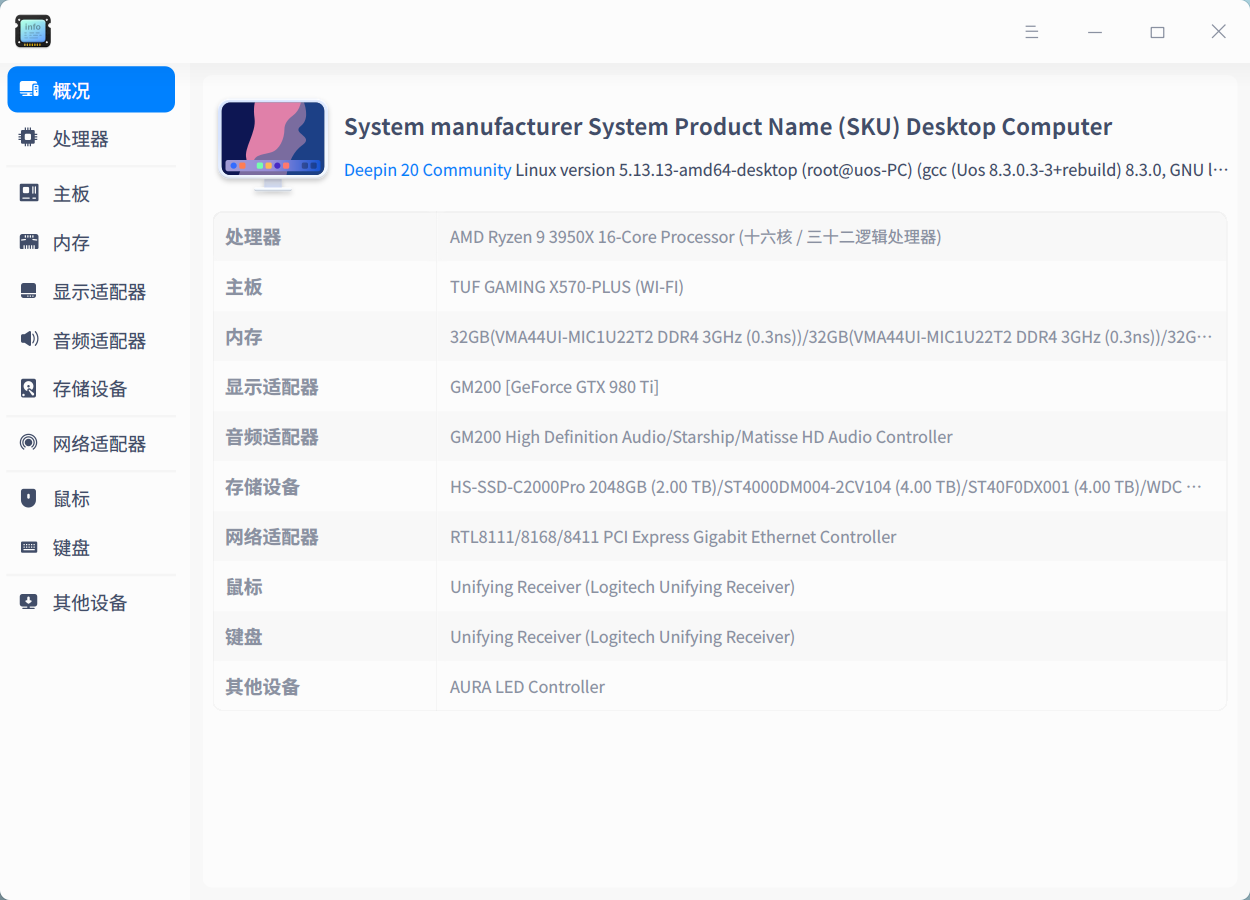Select the GeForce GTX 980 Ti row
This screenshot has width=1250, height=900.
click(x=554, y=386)
